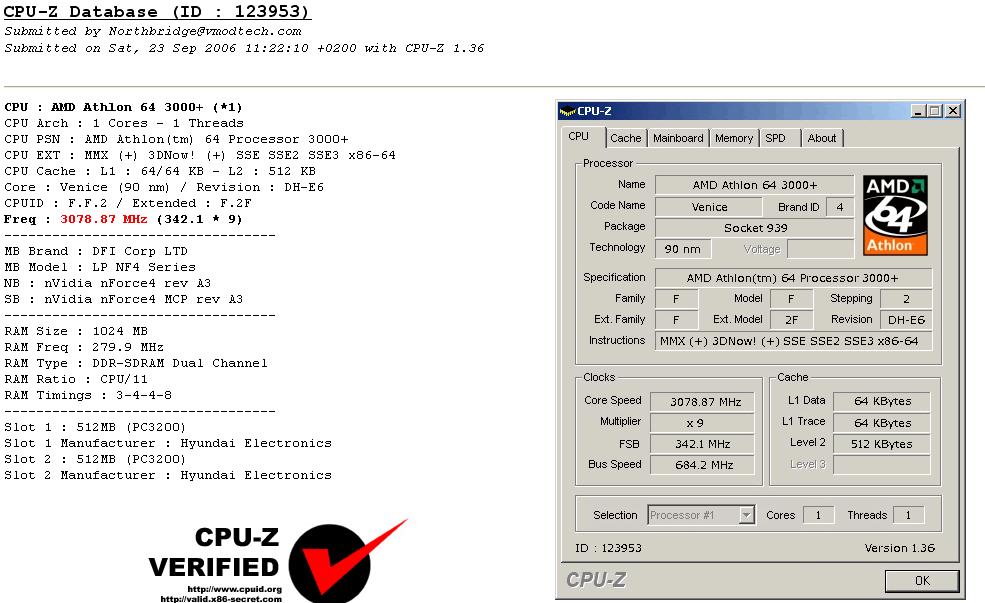Click the CPU Cache L1 64/64 KB line
This screenshot has height=603, width=985.
click(160, 171)
